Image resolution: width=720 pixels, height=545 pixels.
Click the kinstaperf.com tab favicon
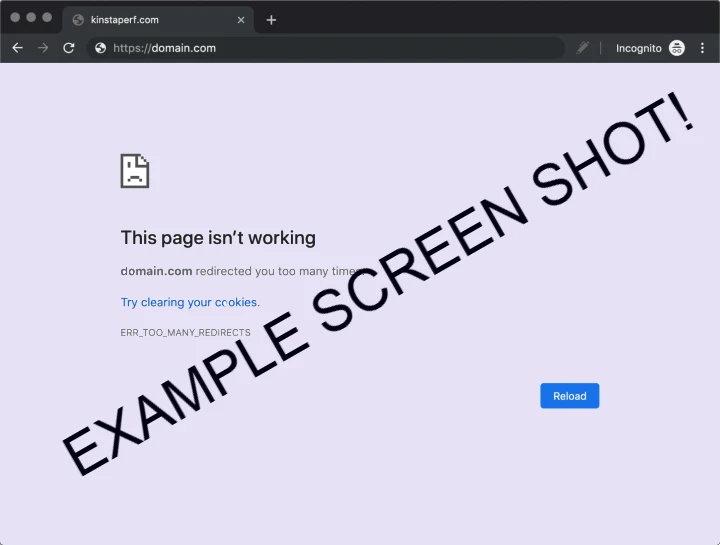[78, 20]
